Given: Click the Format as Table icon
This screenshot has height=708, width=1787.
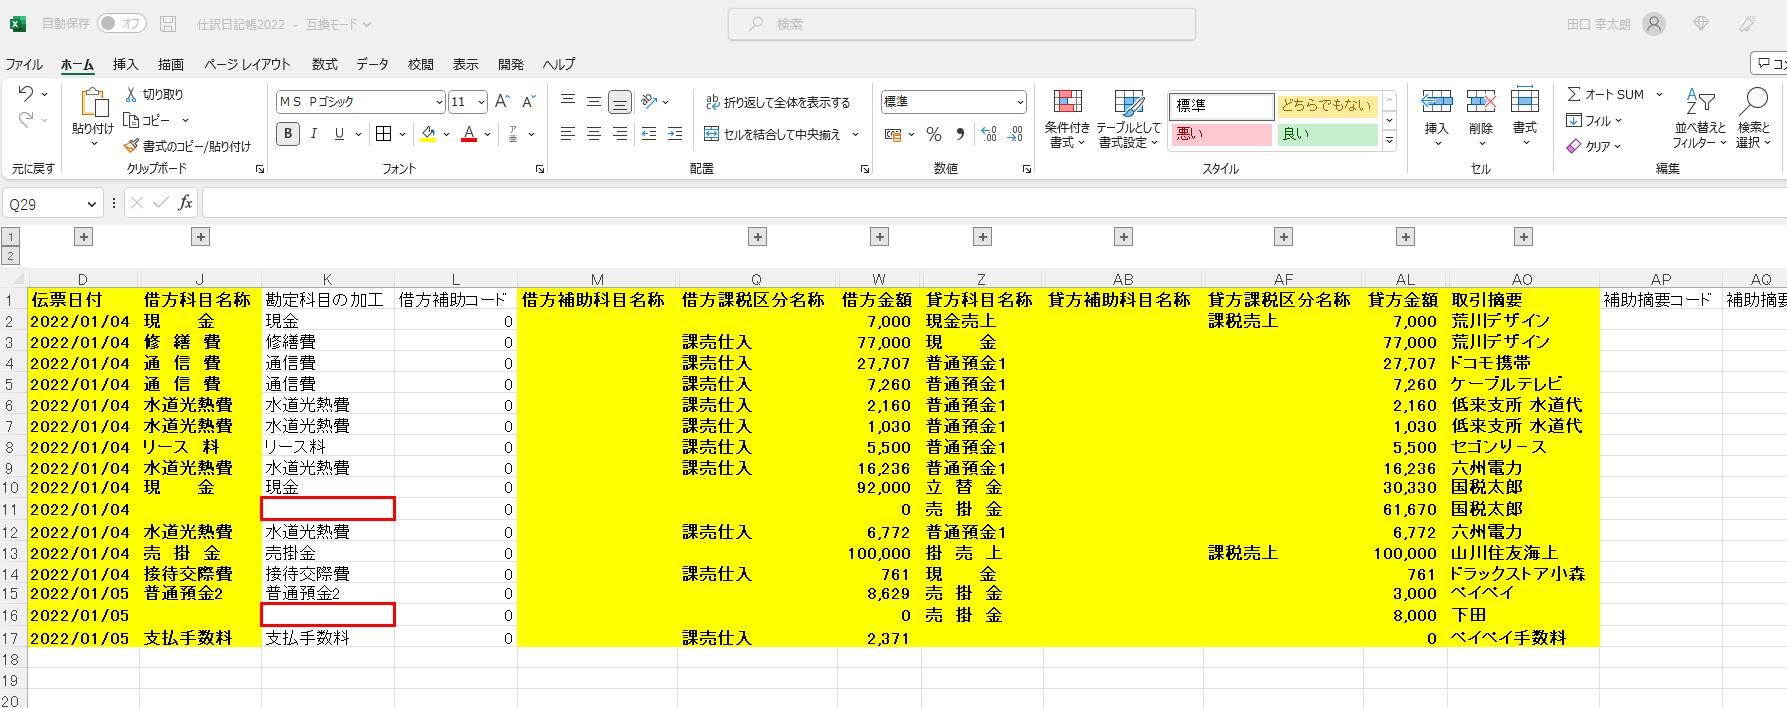Looking at the screenshot, I should coord(1128,103).
